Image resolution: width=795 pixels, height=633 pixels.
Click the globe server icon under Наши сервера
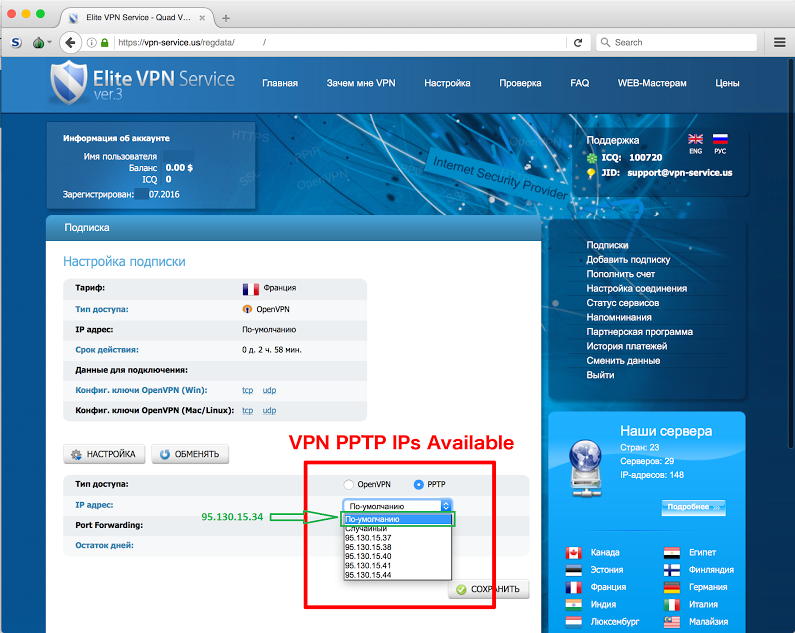585,468
